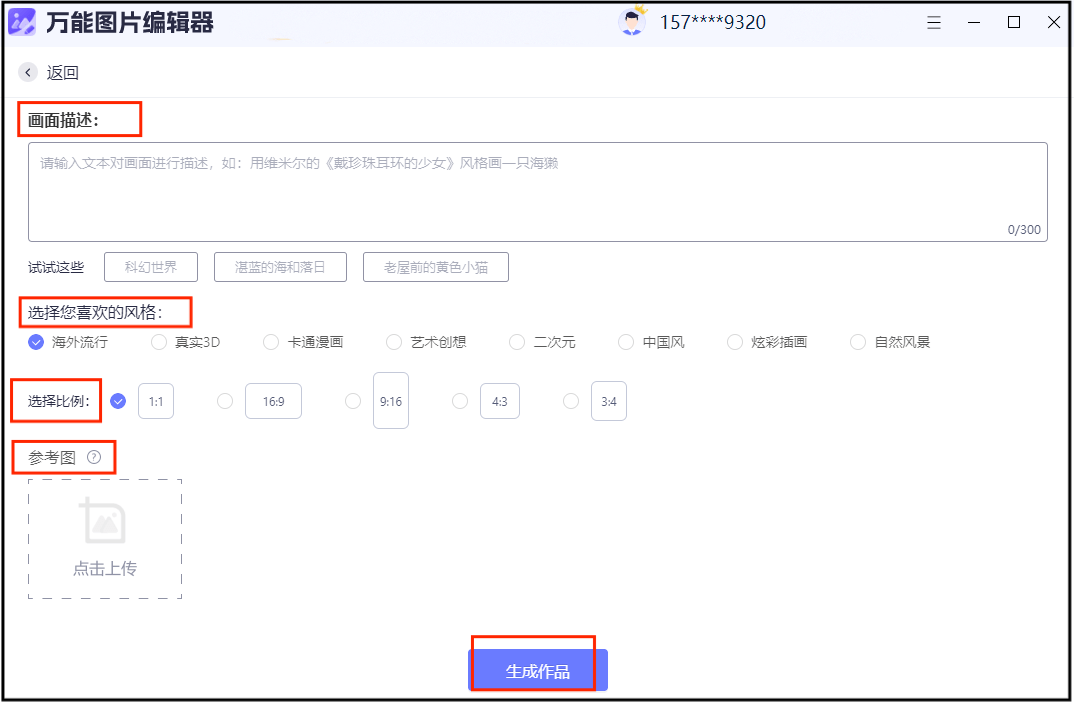The width and height of the screenshot is (1074, 709).
Task: Select the 二次元 style option
Action: coord(517,342)
